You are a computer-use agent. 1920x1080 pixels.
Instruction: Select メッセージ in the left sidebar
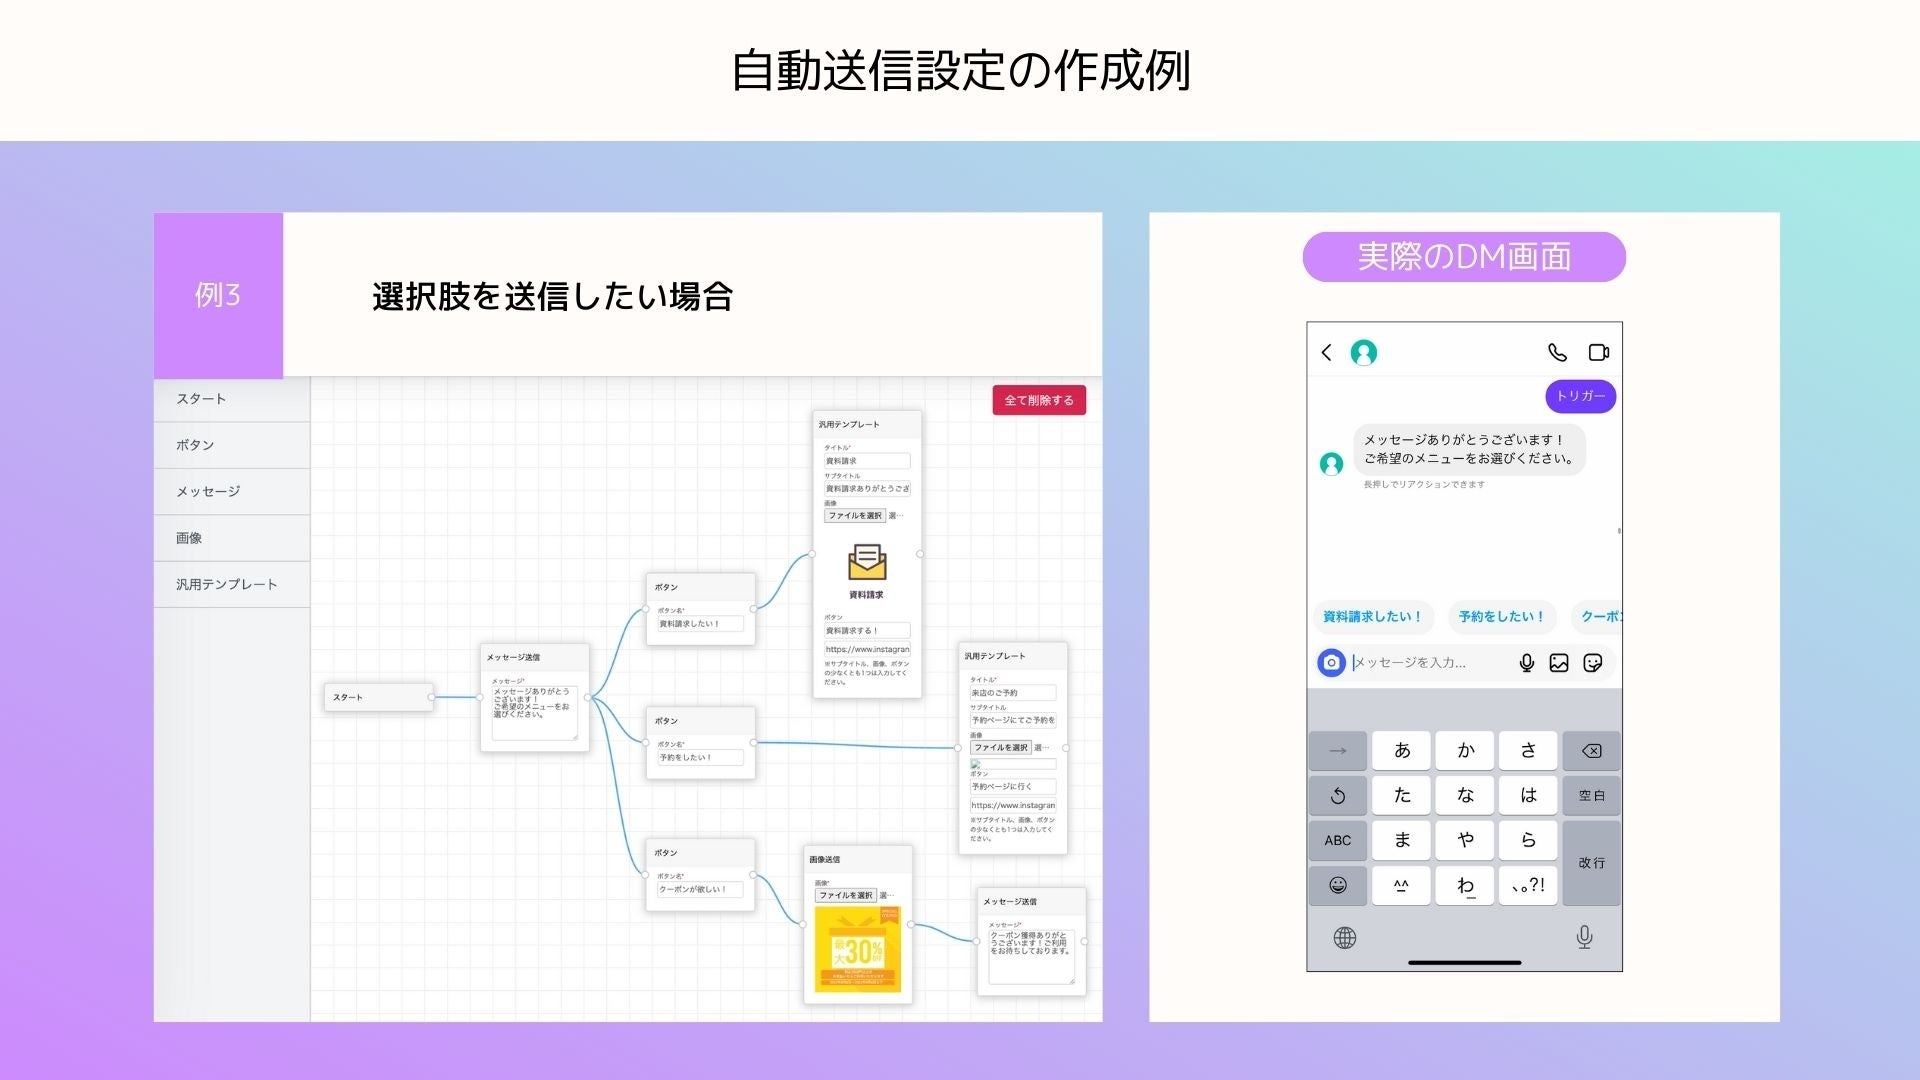pyautogui.click(x=208, y=491)
